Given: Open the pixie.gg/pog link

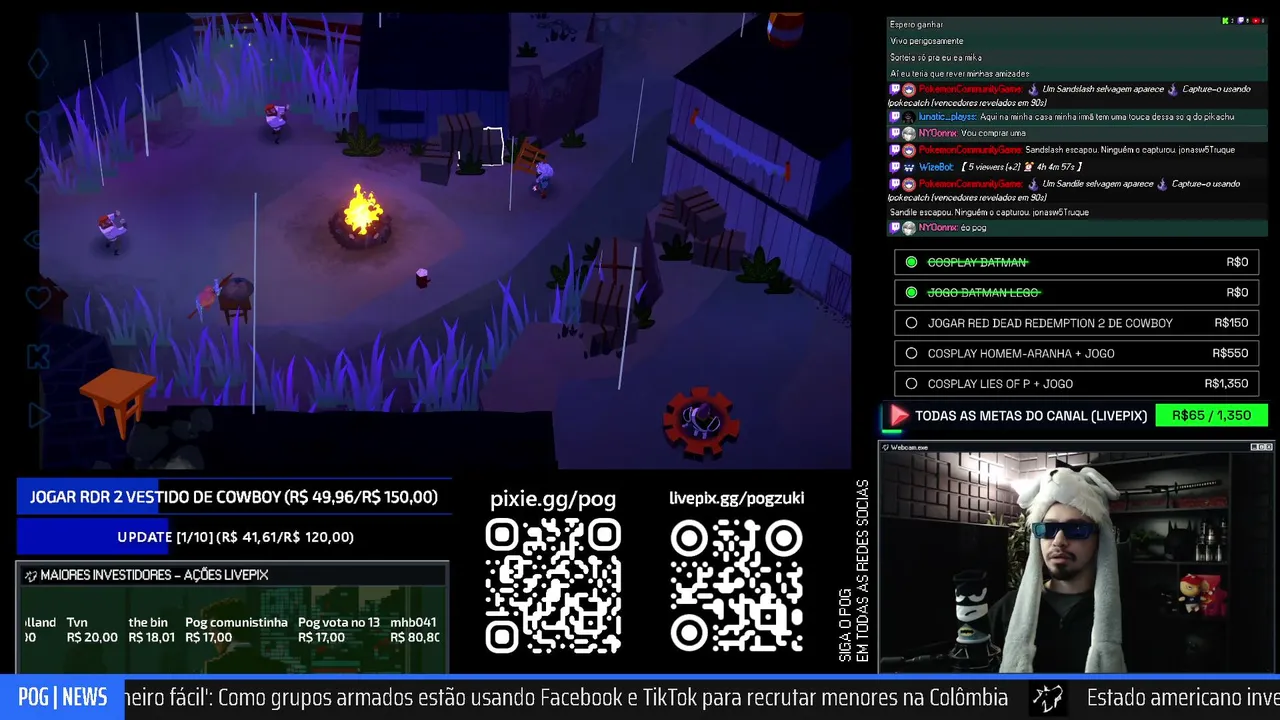Looking at the screenshot, I should point(553,499).
